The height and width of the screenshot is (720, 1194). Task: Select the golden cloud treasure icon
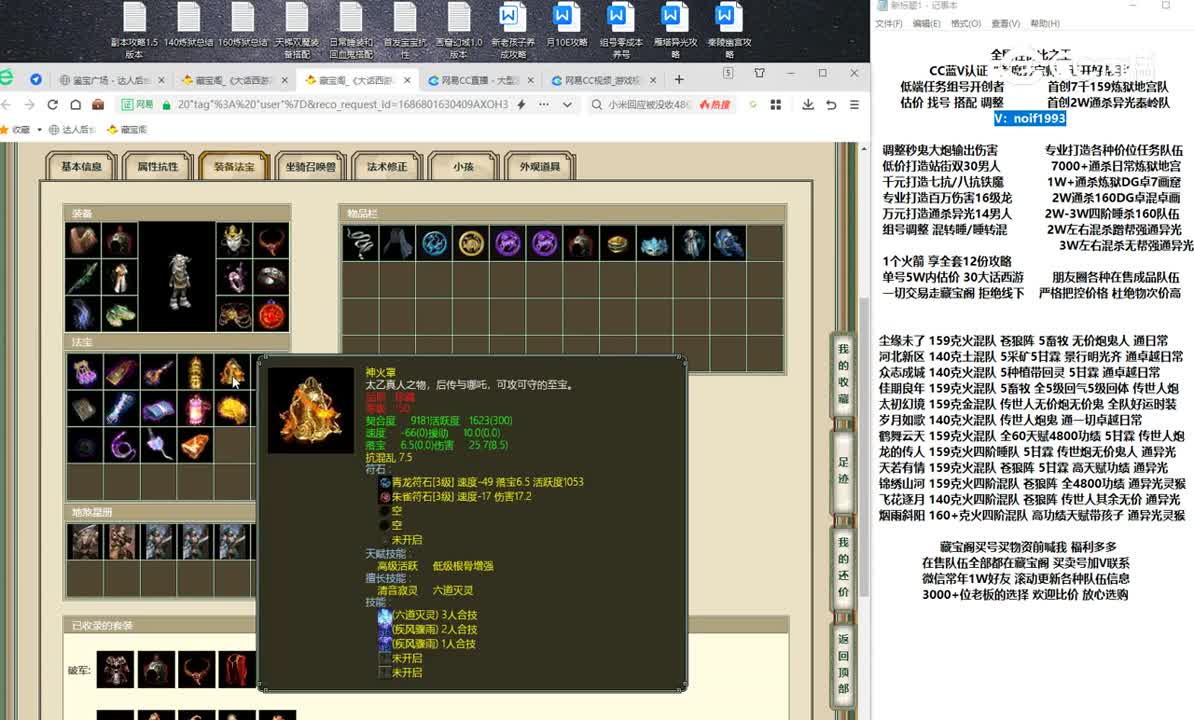[x=232, y=409]
